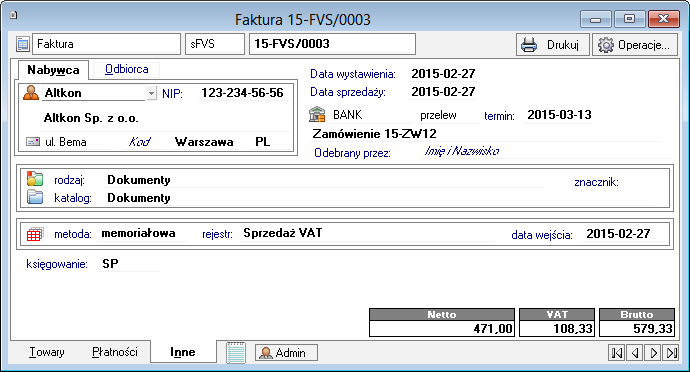Click the NIP value 123-234-56-56
Image resolution: width=690 pixels, height=372 pixels.
tap(242, 93)
